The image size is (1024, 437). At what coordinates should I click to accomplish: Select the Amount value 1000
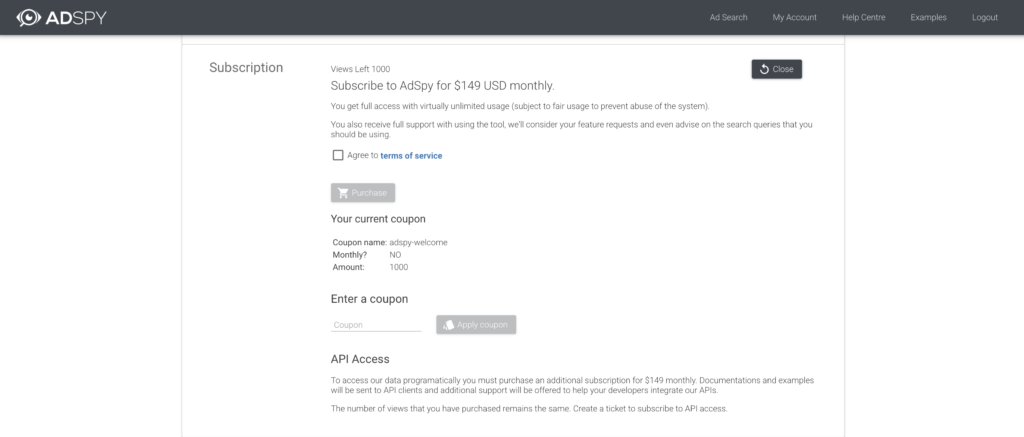[398, 267]
